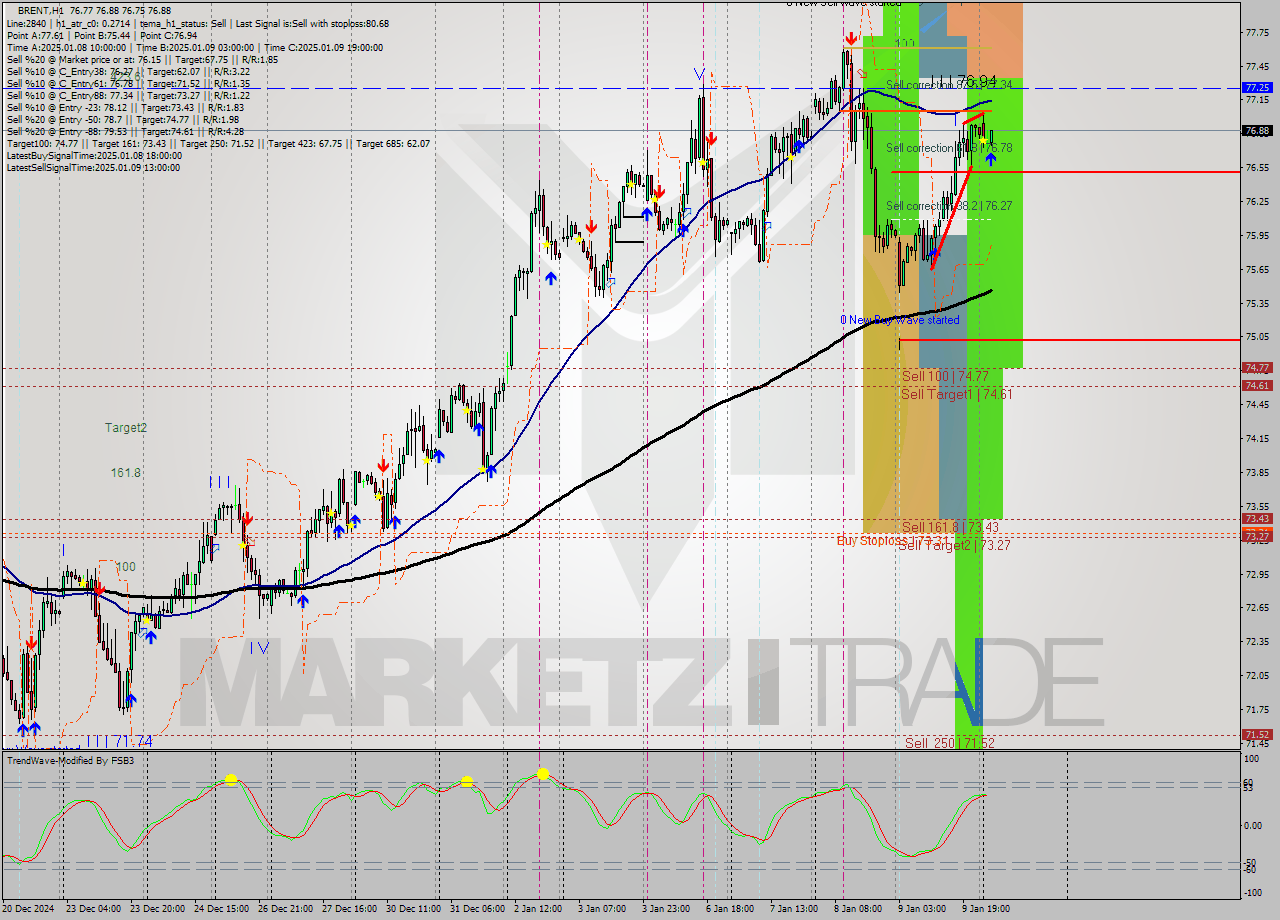Click the 75.05 price scale value
This screenshot has width=1280, height=920.
[1256, 337]
